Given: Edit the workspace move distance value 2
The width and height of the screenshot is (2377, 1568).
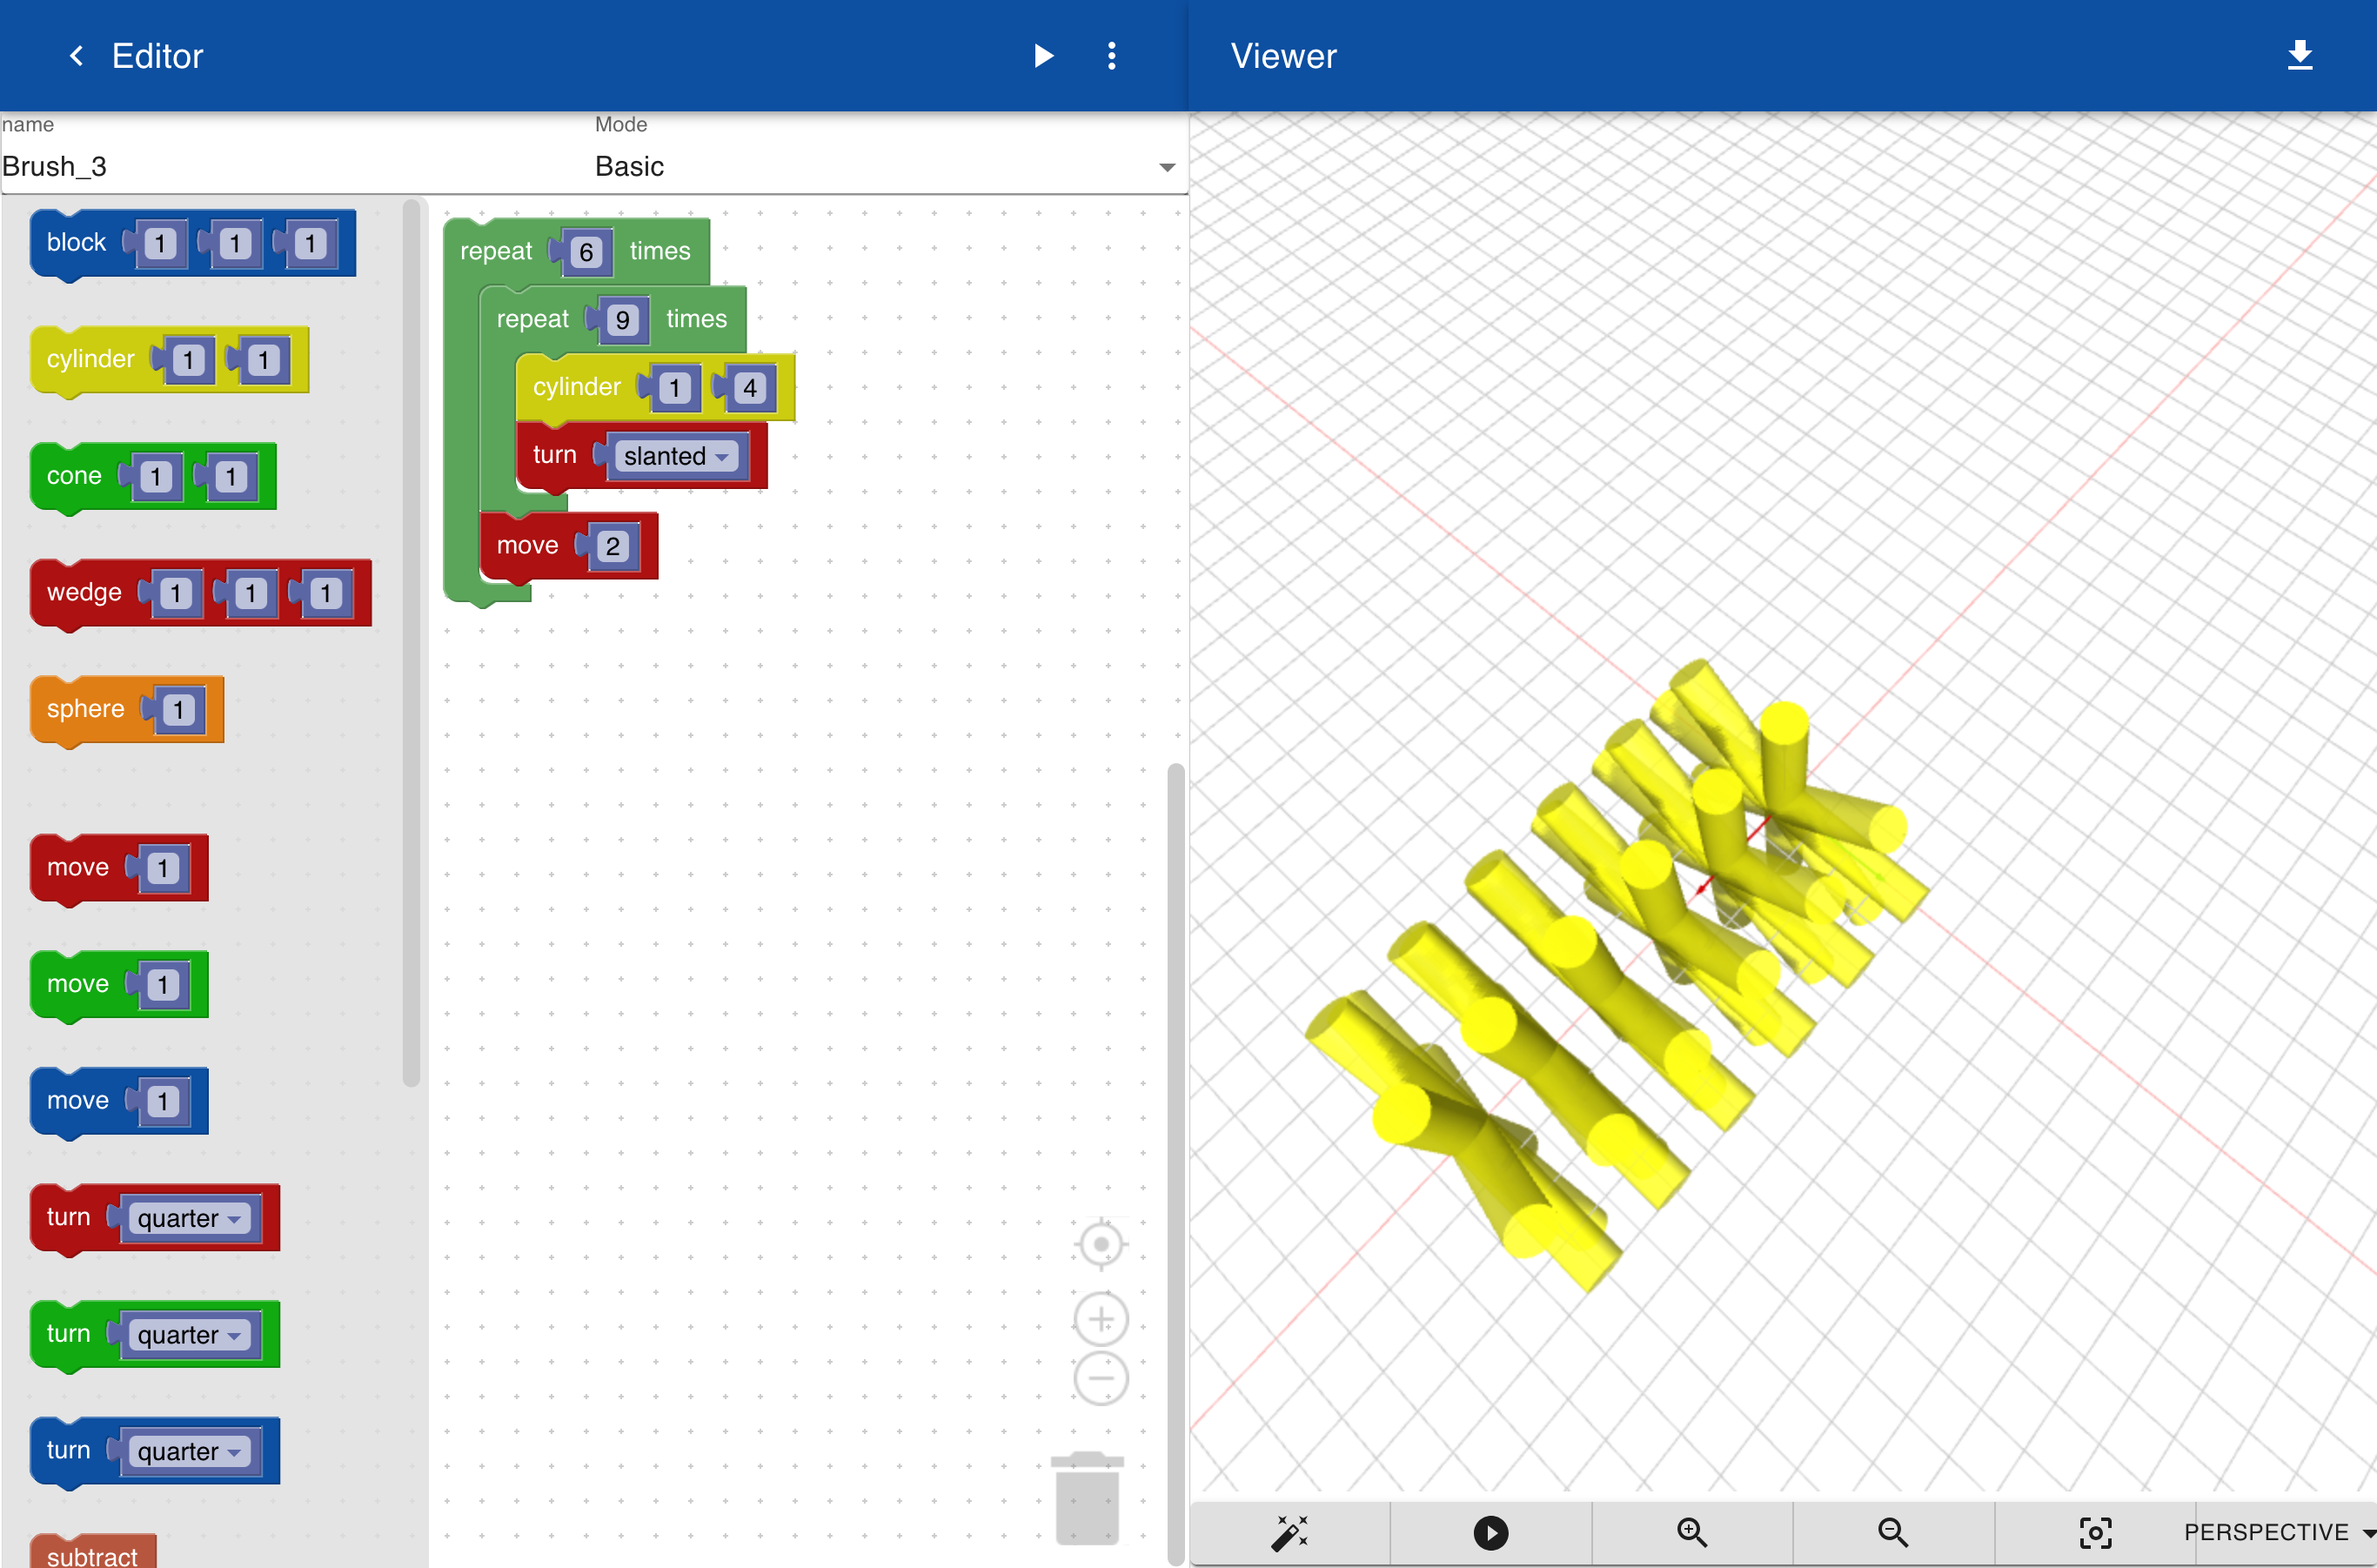Looking at the screenshot, I should [x=612, y=546].
